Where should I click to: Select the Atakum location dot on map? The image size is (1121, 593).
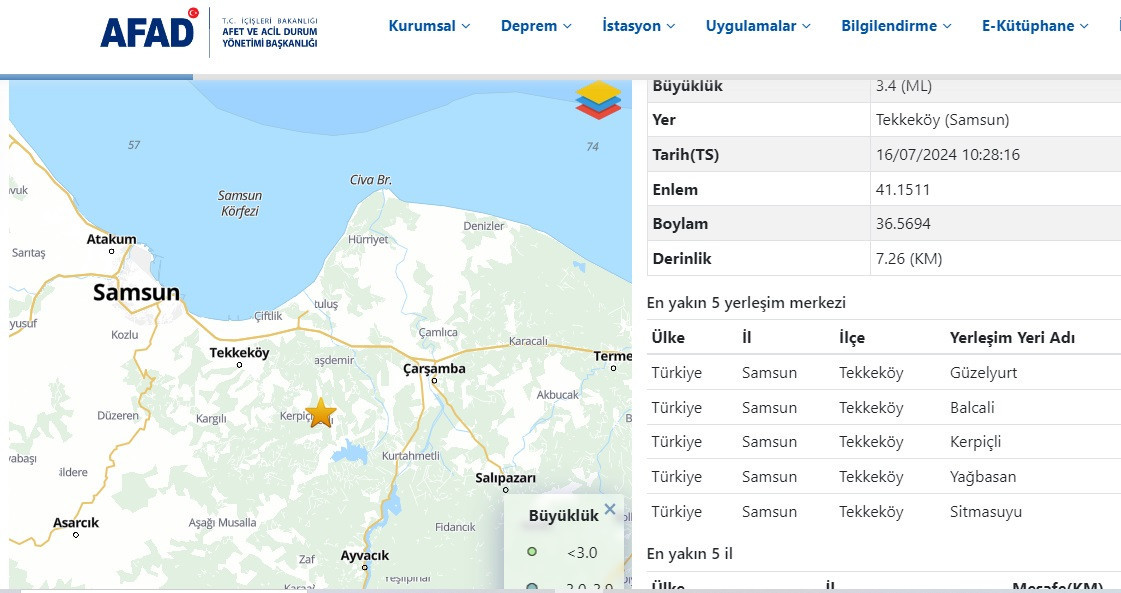[112, 251]
